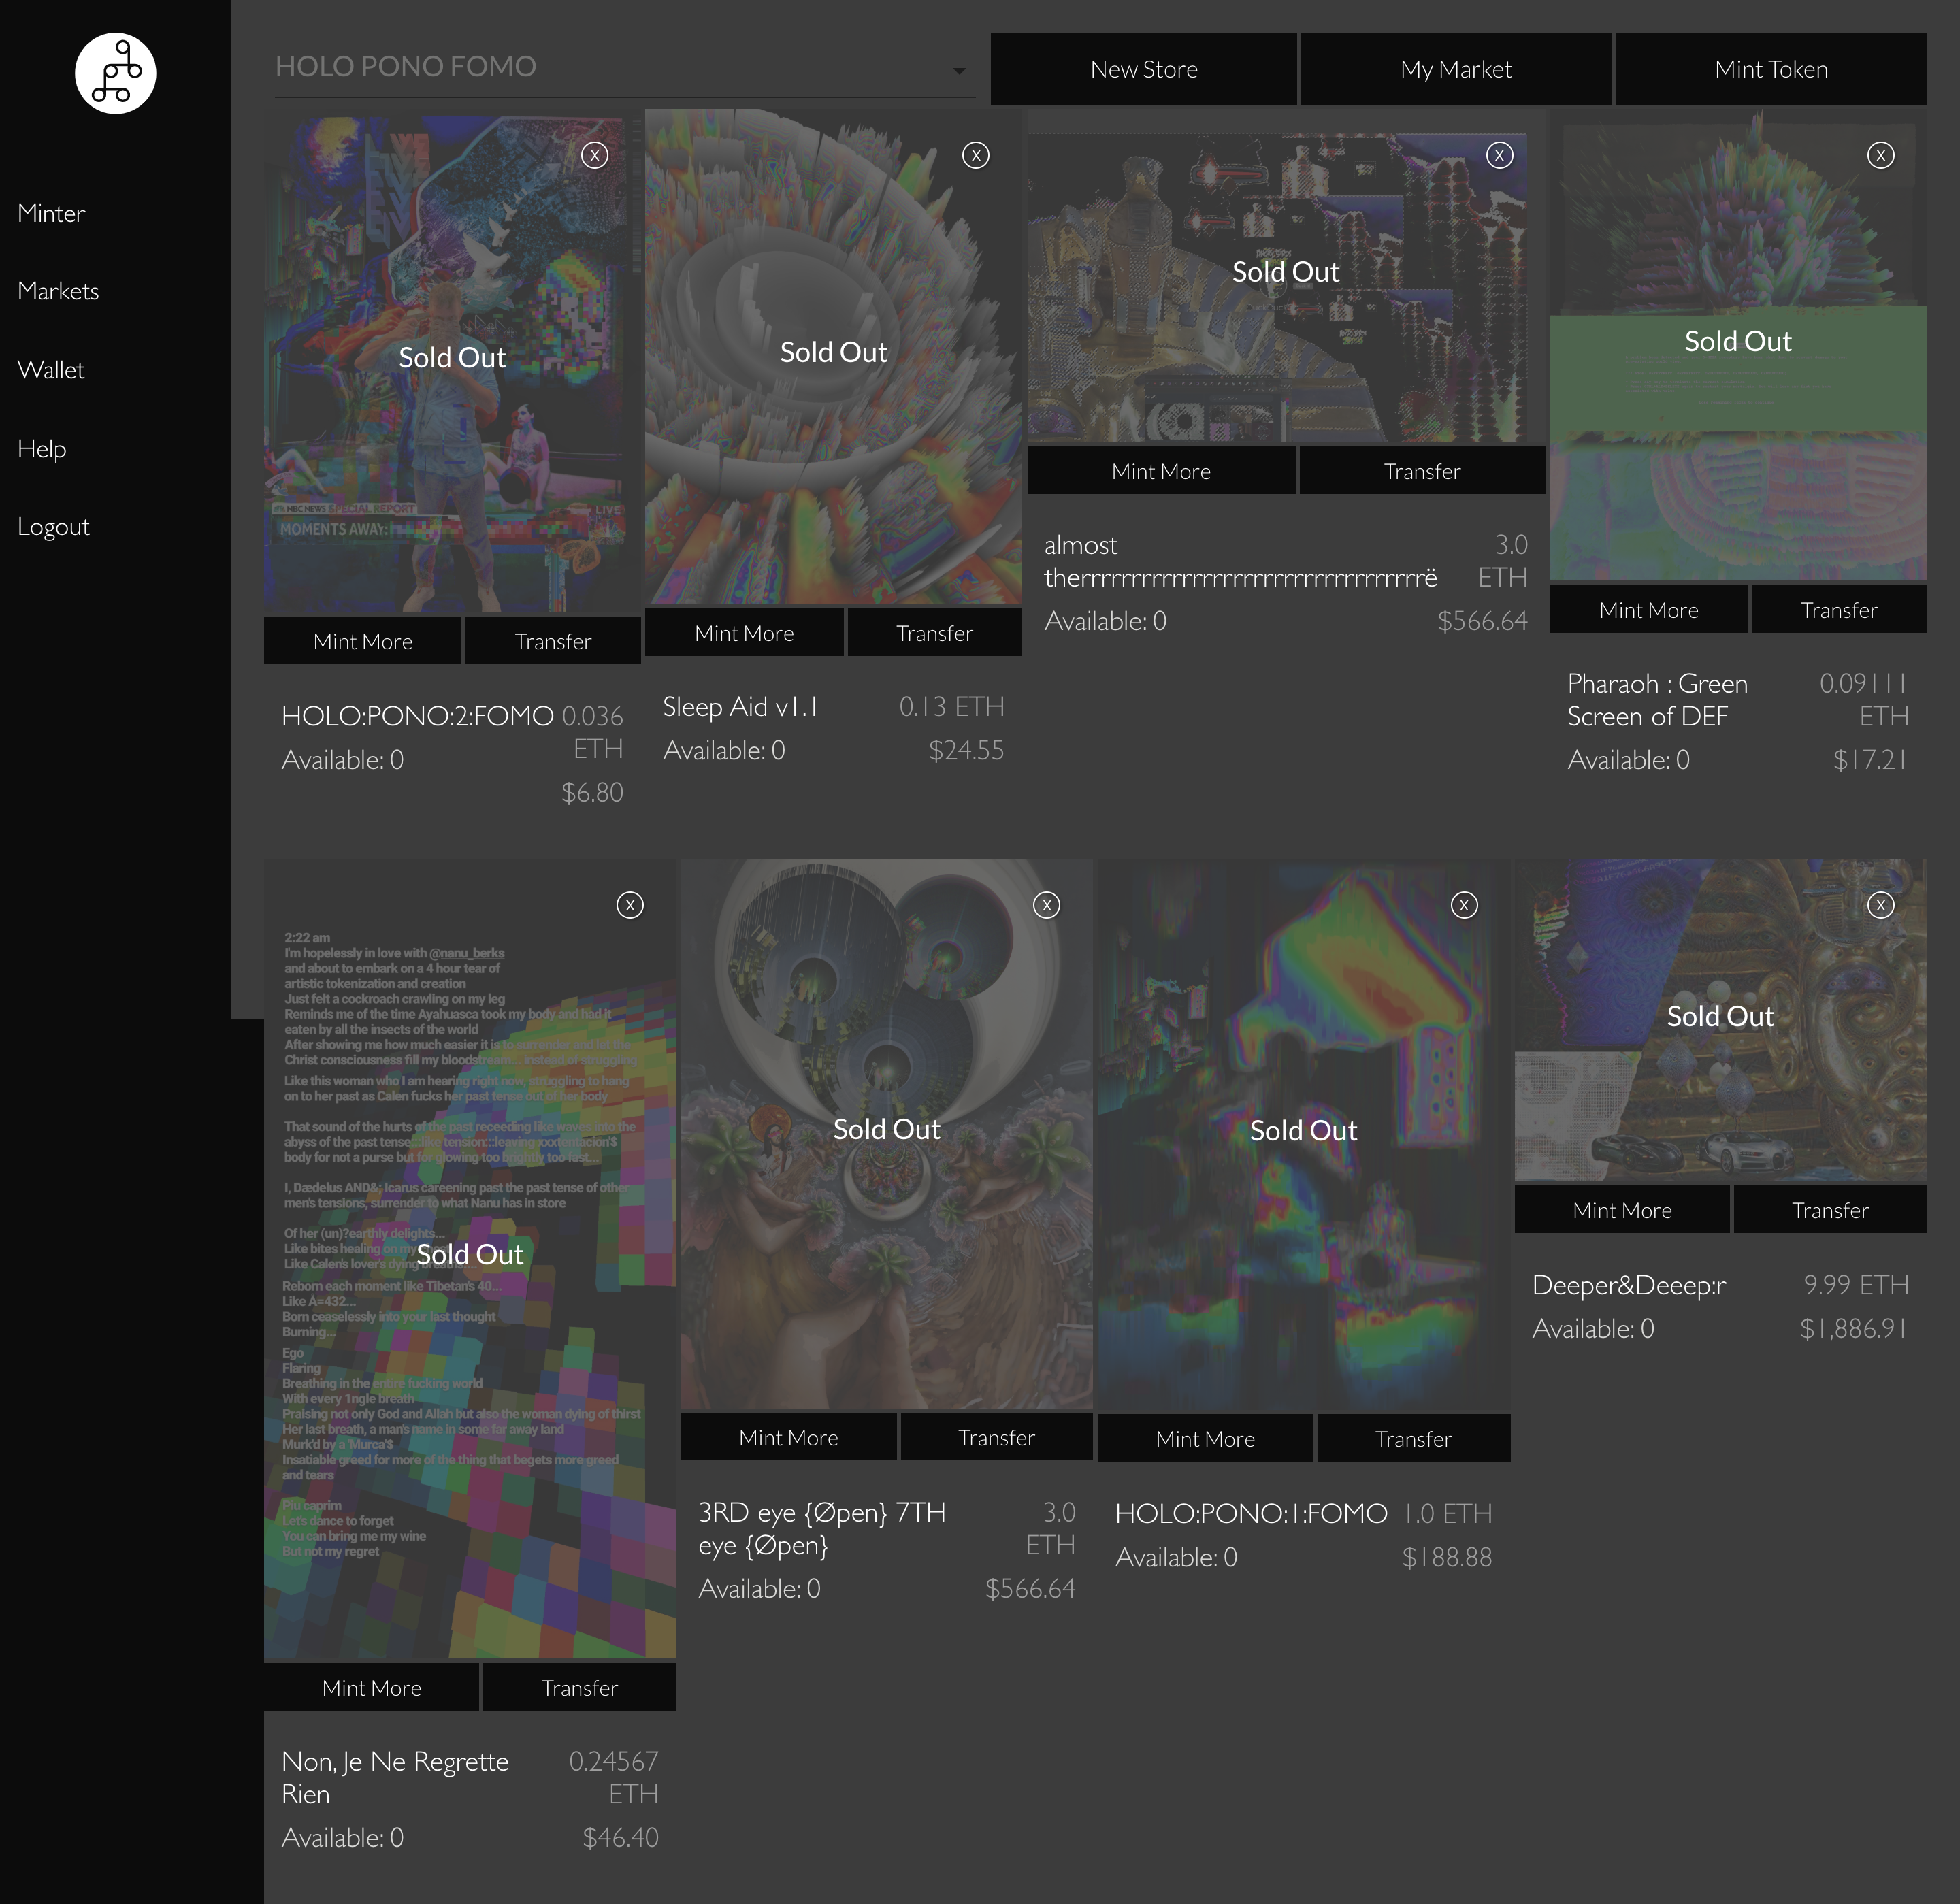Click X icon on Pharaoh Green Screen card
This screenshot has width=1960, height=1904.
click(x=1880, y=155)
